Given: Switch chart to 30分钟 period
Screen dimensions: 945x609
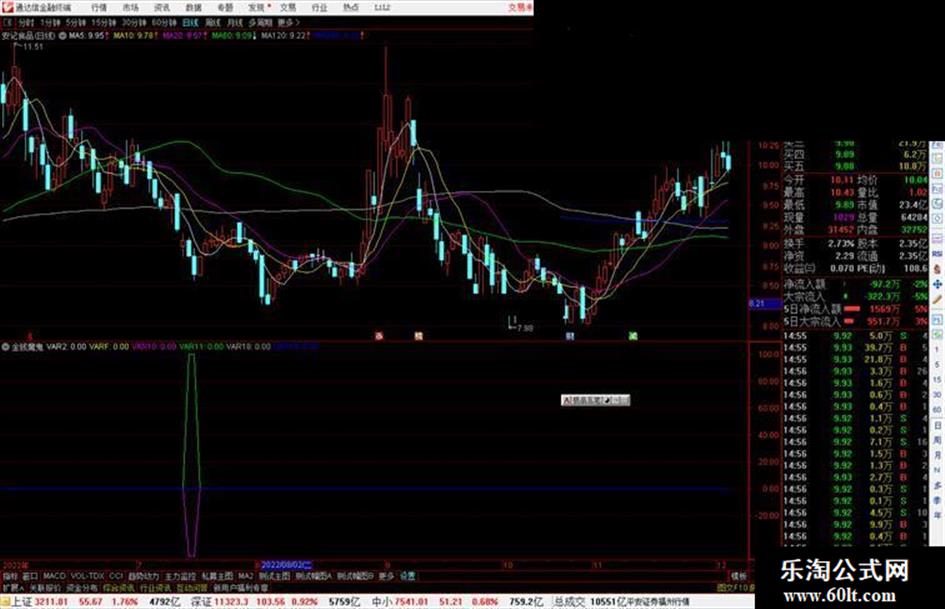Looking at the screenshot, I should click(x=133, y=23).
